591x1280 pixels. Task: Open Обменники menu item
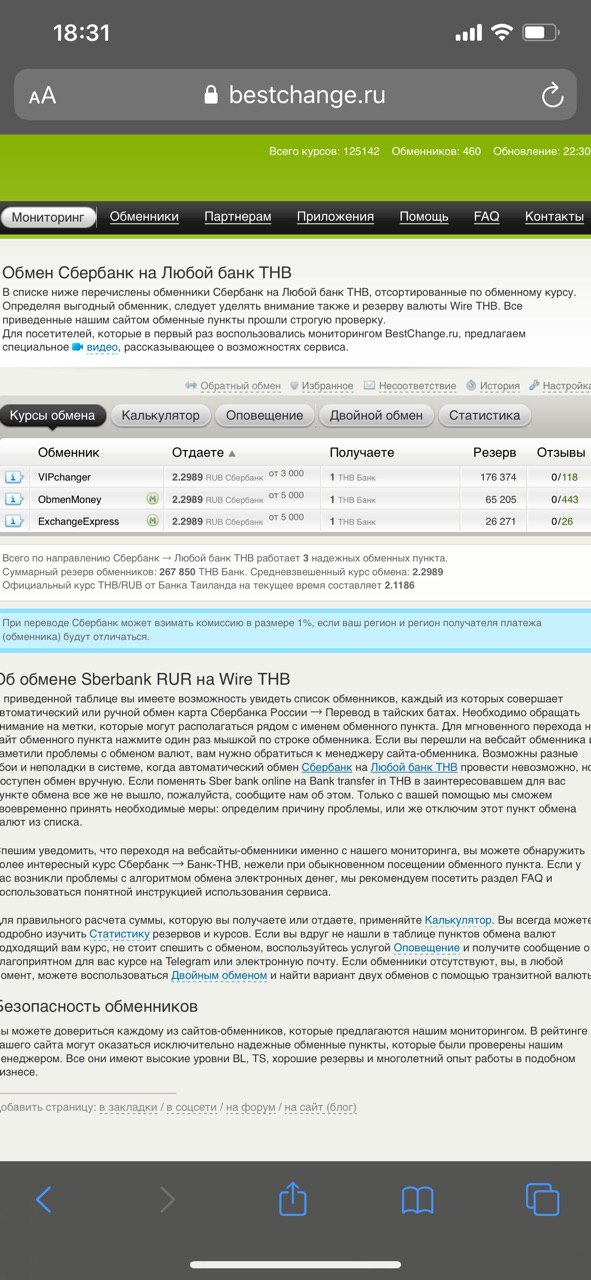coord(144,216)
